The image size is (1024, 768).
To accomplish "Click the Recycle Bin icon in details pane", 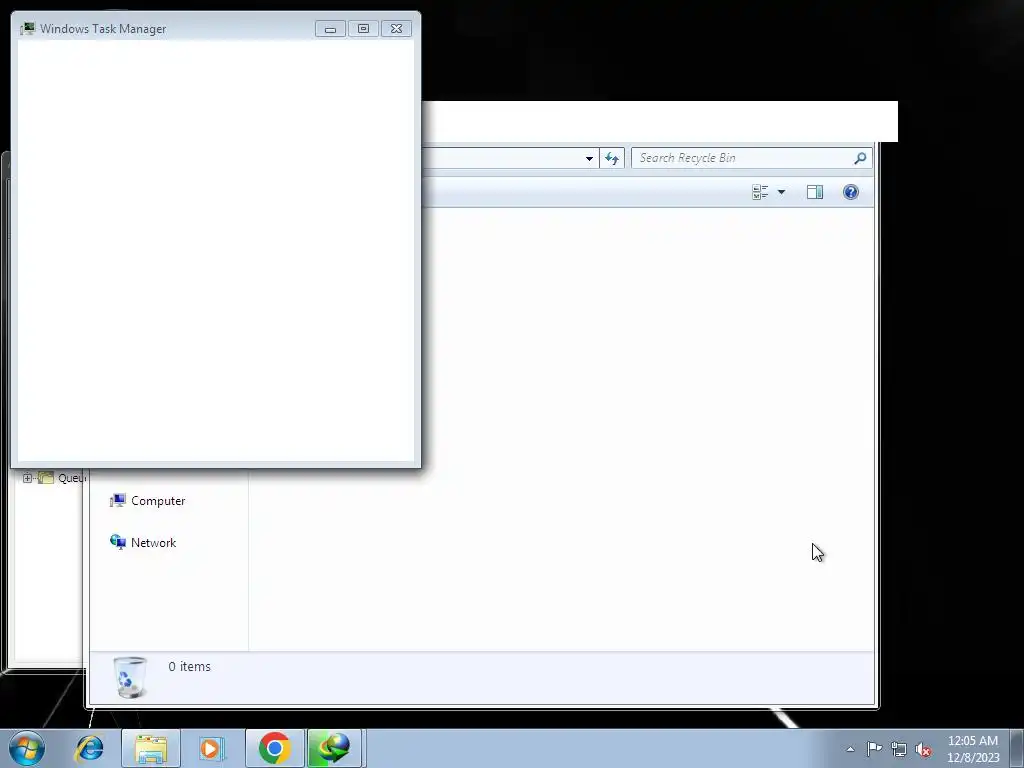I will click(130, 677).
